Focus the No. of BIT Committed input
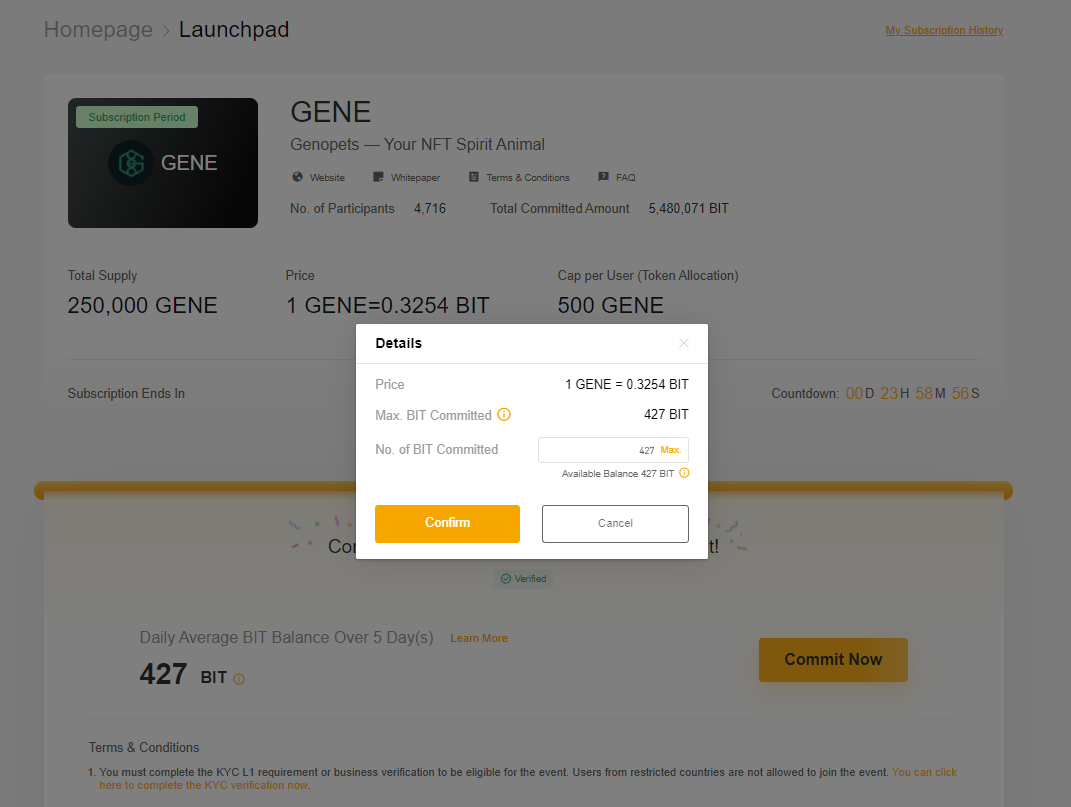The height and width of the screenshot is (807, 1071). click(x=613, y=450)
